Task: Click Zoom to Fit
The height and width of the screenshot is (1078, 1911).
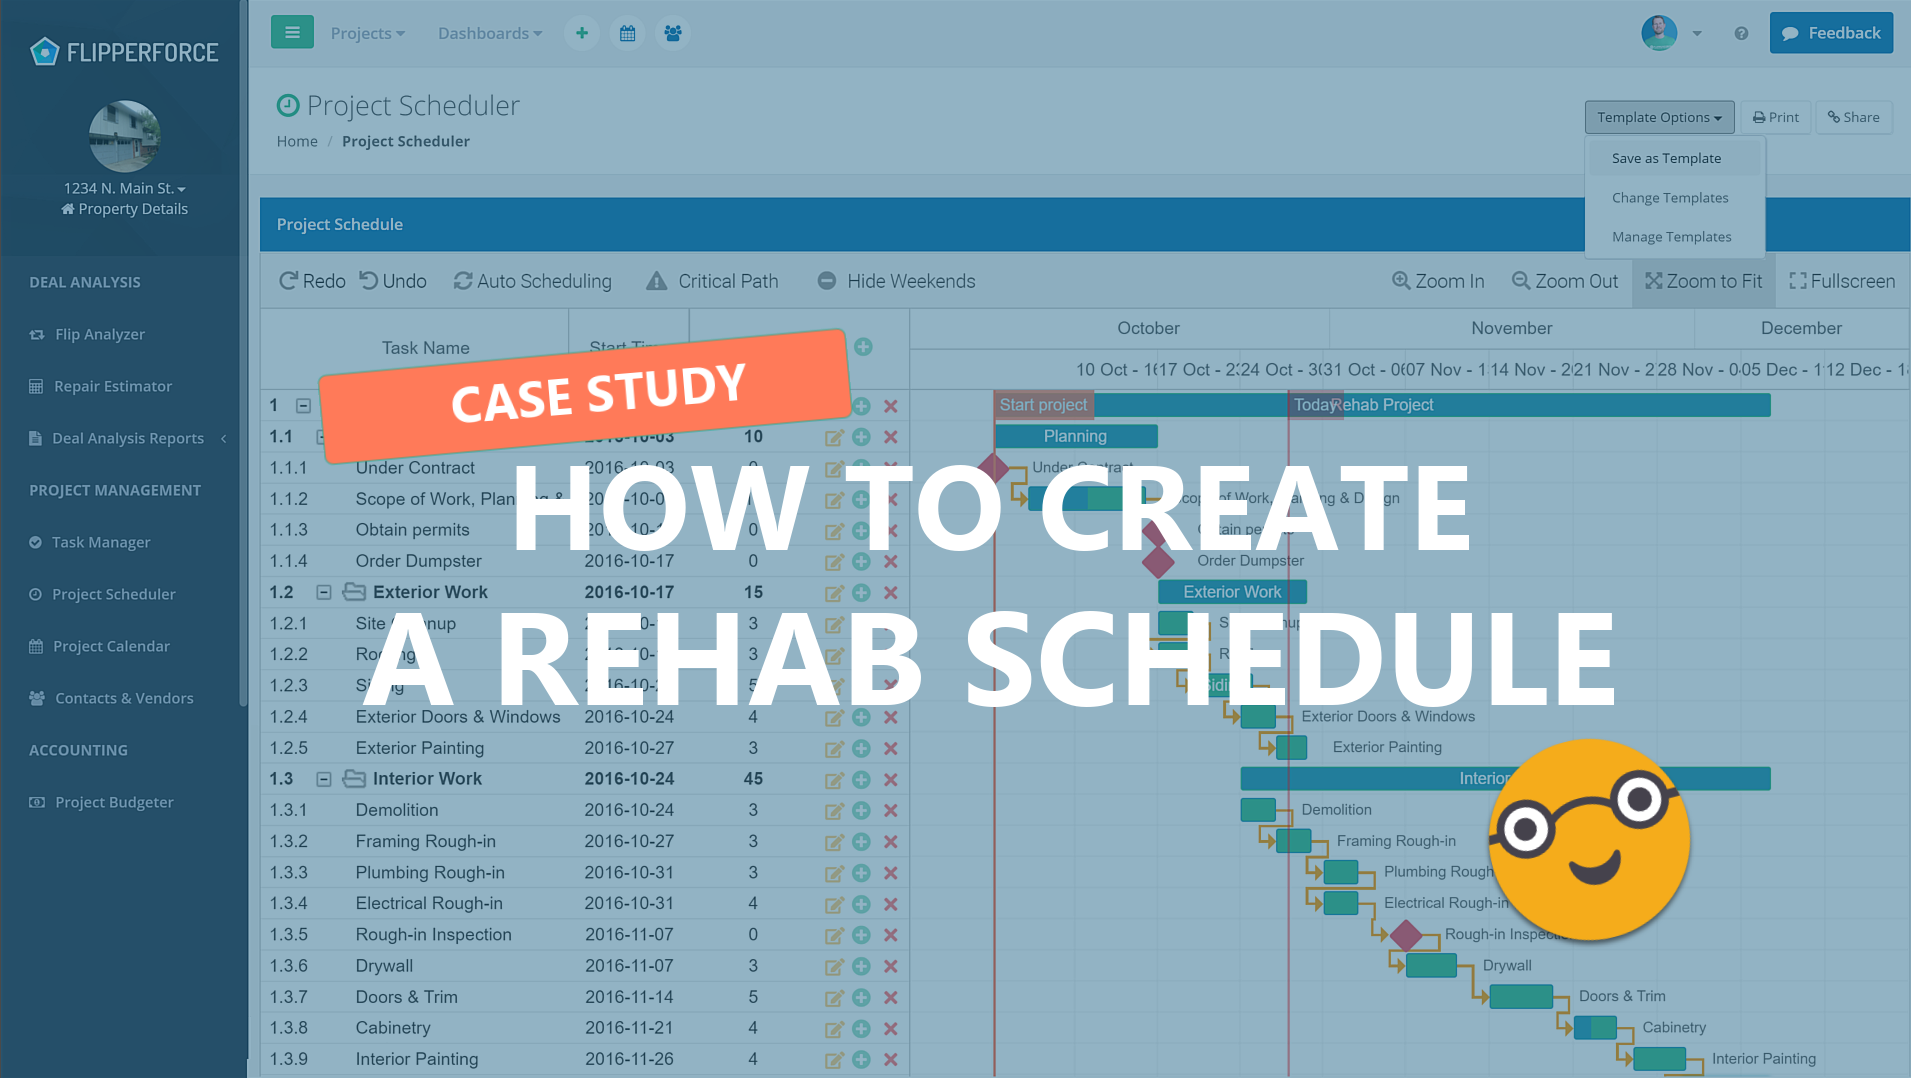Action: [x=1704, y=281]
